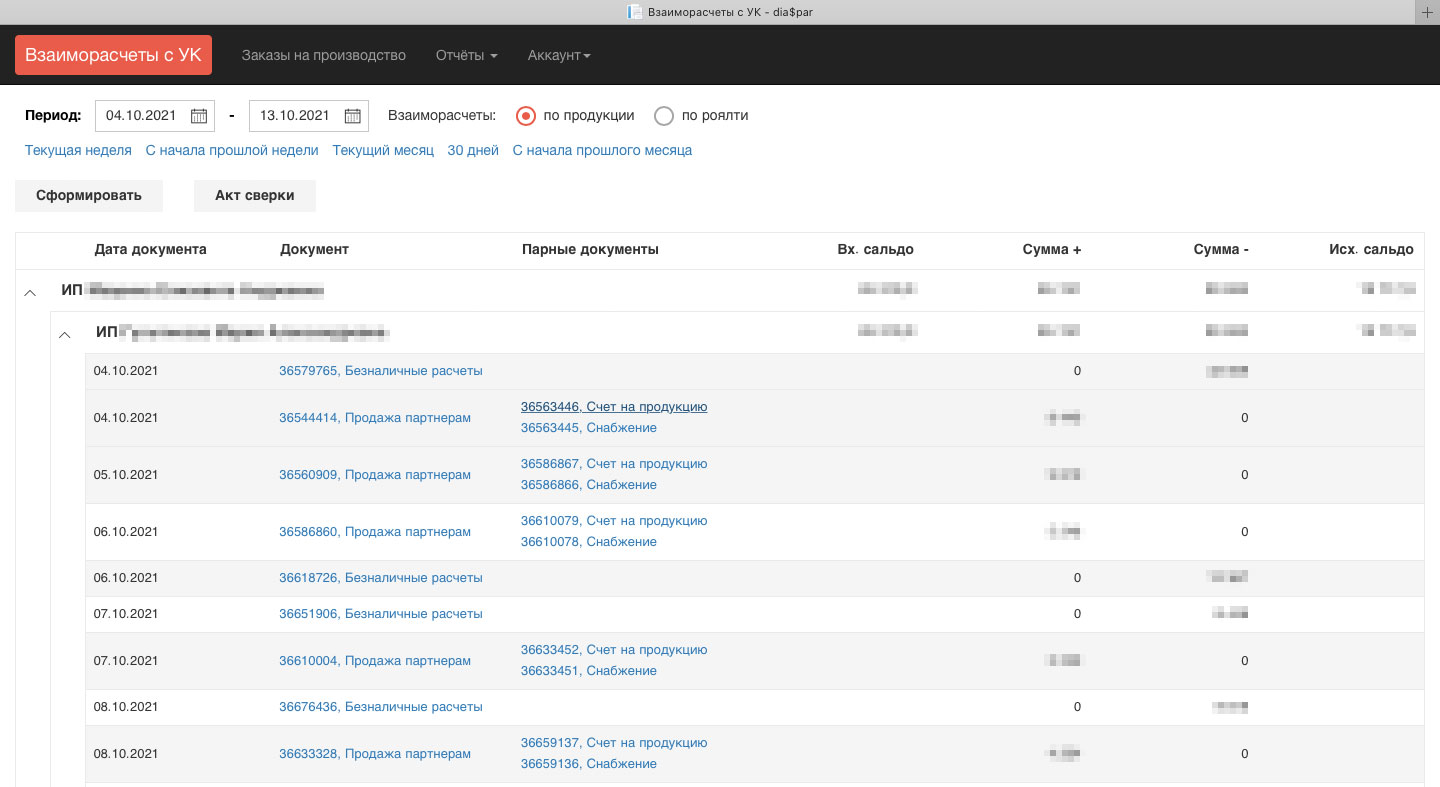Image resolution: width=1440 pixels, height=787 pixels.
Task: Open the Отчёты dropdown menu
Action: click(466, 55)
